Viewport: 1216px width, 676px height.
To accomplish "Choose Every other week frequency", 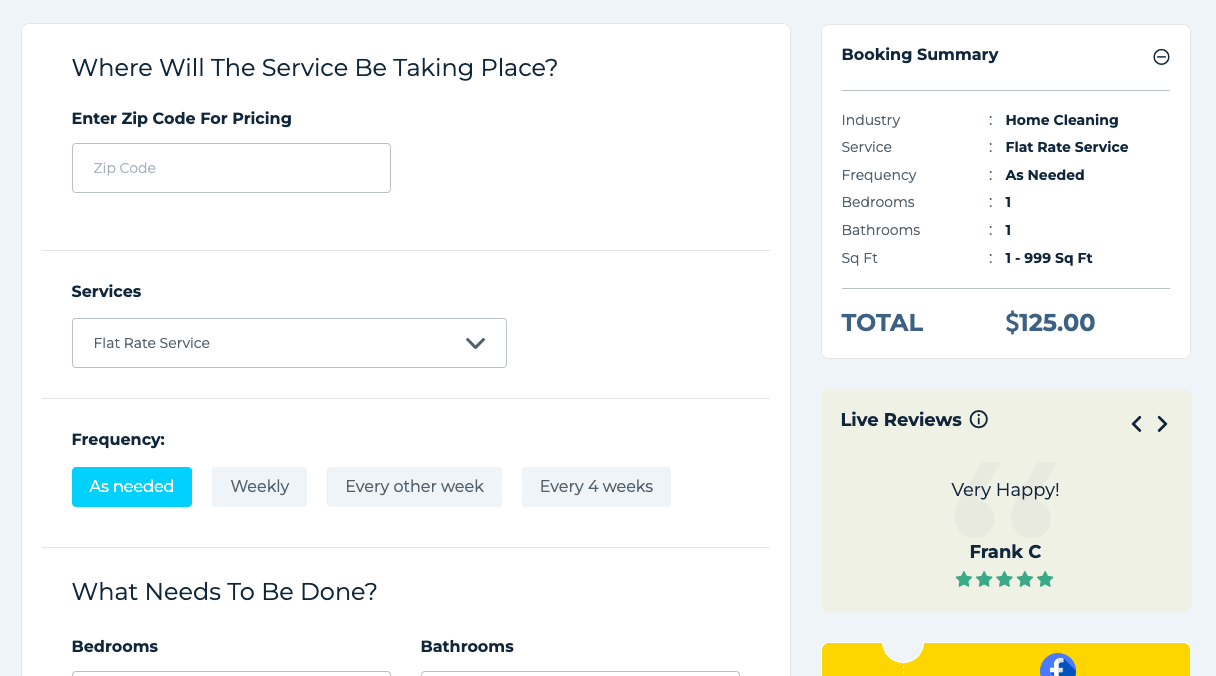I will pos(414,487).
